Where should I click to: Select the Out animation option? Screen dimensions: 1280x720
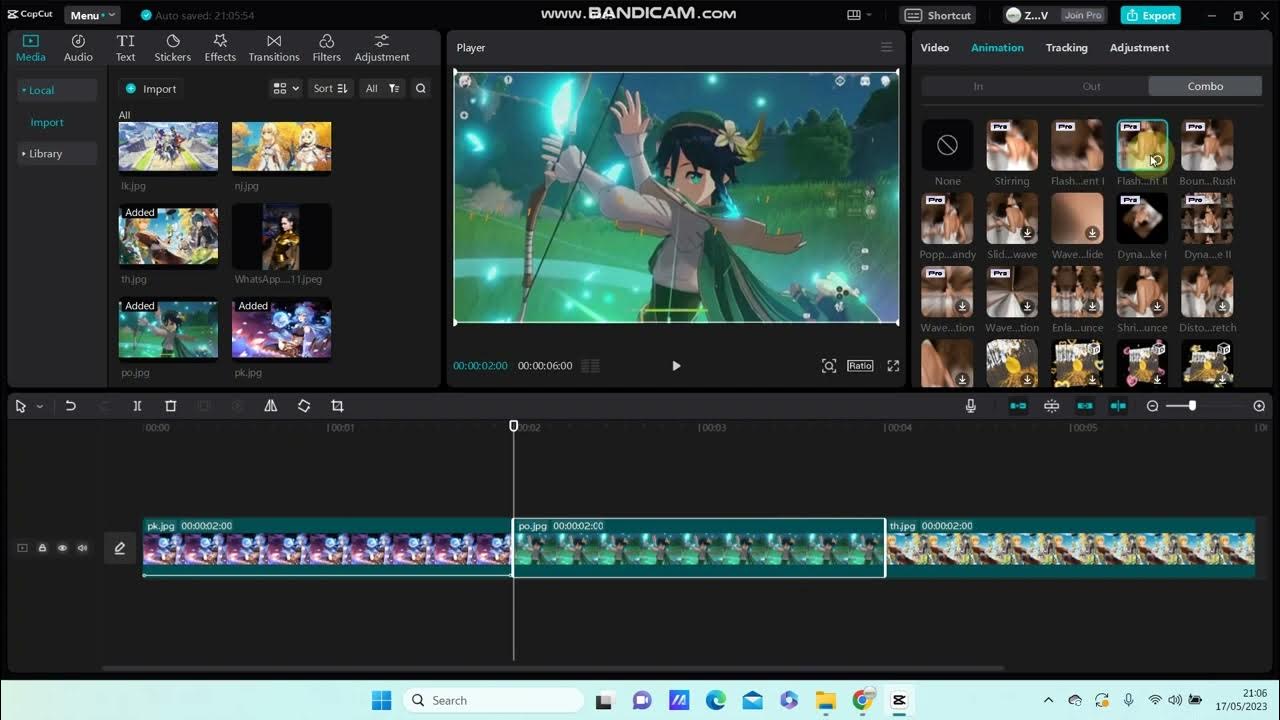[1091, 86]
